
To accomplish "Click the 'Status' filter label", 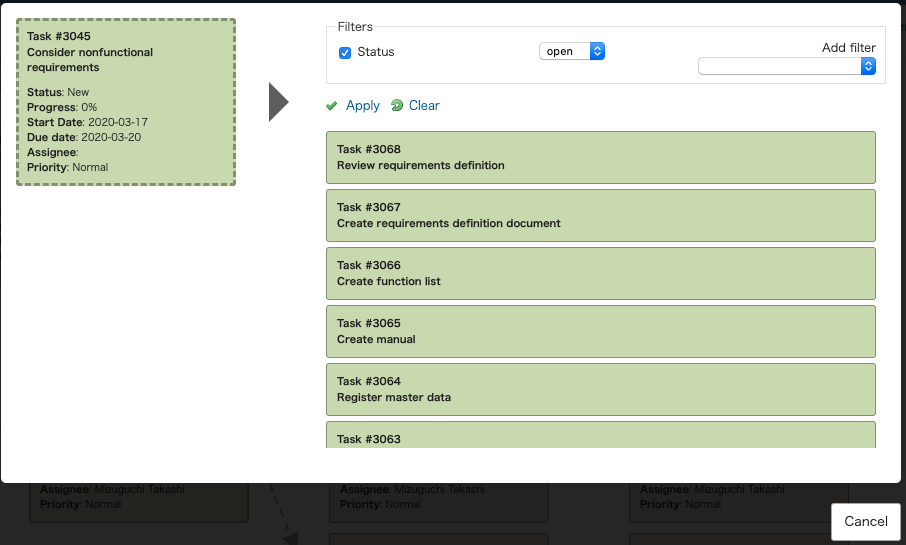I will [x=376, y=52].
